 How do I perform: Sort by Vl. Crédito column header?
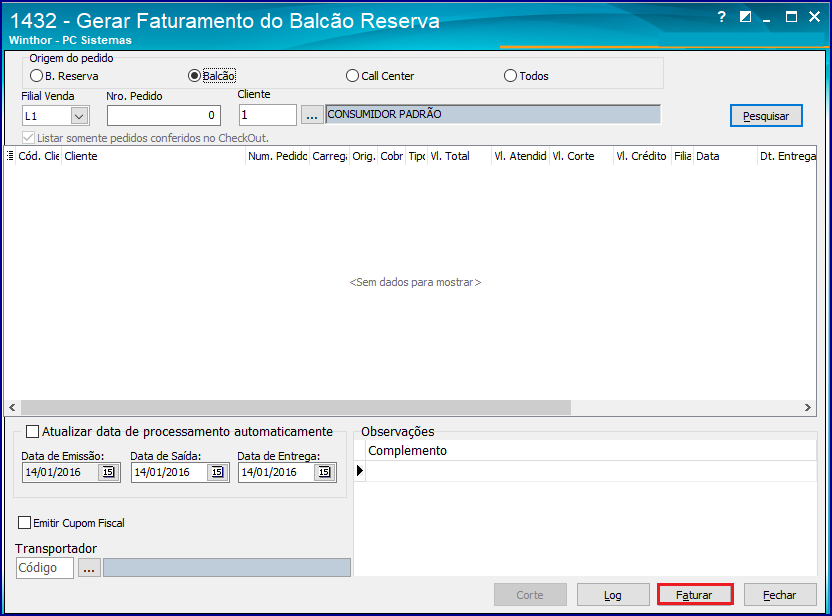(x=642, y=156)
